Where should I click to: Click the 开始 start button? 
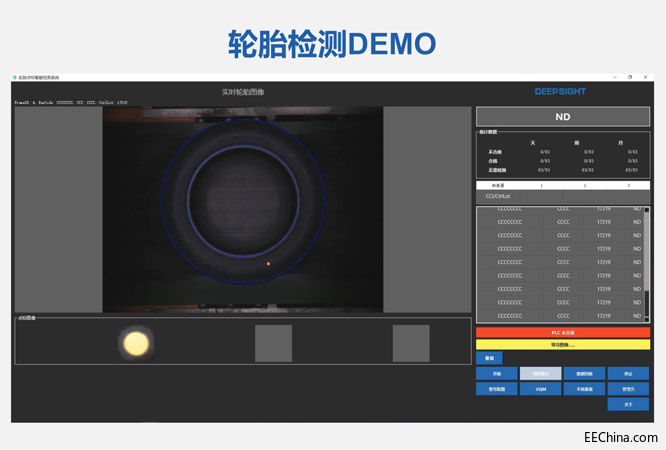pyautogui.click(x=497, y=374)
